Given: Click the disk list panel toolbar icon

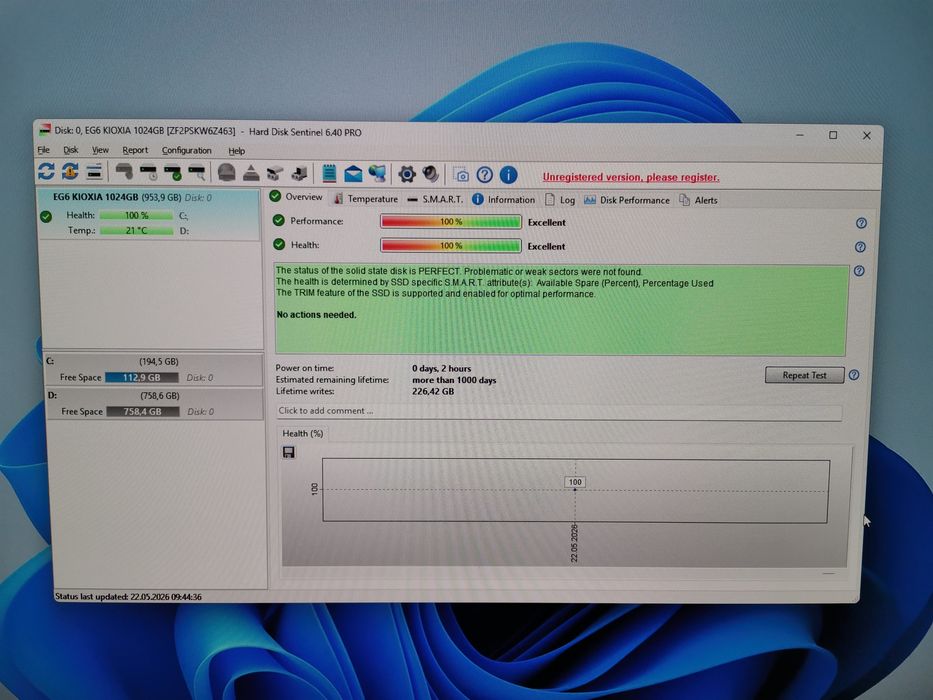Looking at the screenshot, I should 94,172.
